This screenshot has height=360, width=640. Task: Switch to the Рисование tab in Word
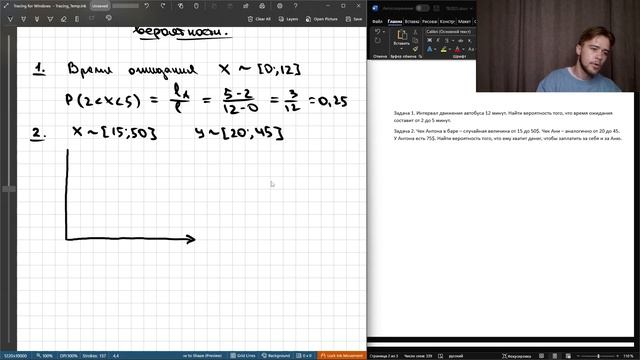coord(429,21)
